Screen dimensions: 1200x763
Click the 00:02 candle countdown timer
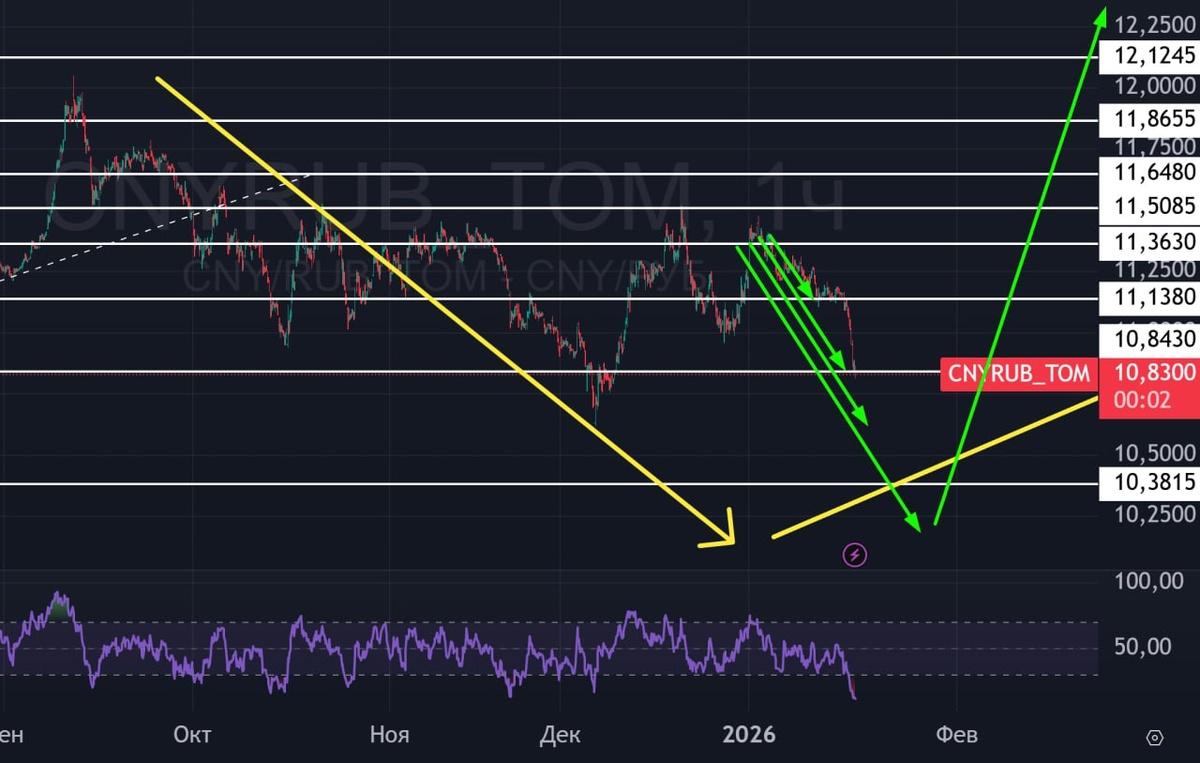coord(1140,402)
